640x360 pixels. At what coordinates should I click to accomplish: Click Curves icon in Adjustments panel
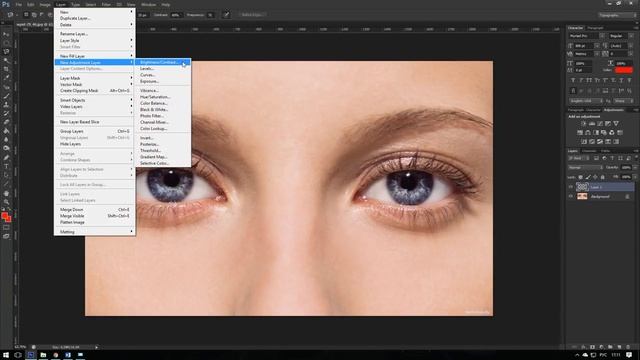click(x=600, y=124)
